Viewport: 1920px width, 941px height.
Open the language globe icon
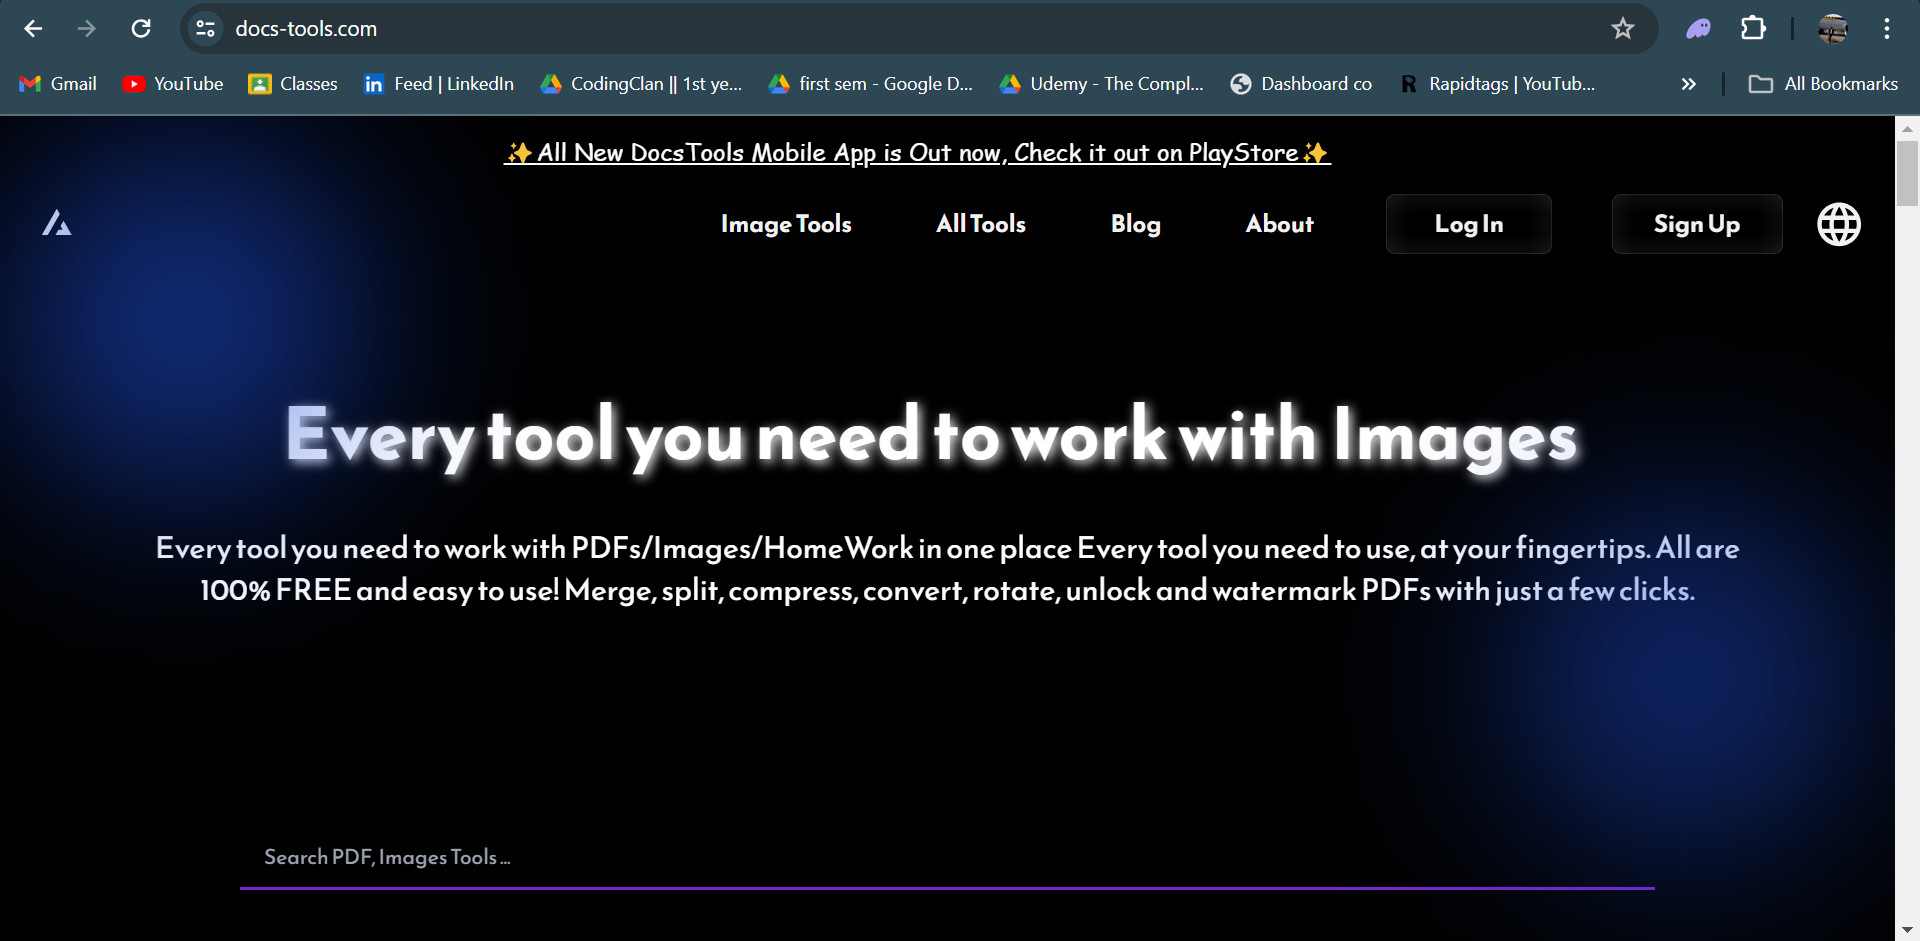[1838, 224]
